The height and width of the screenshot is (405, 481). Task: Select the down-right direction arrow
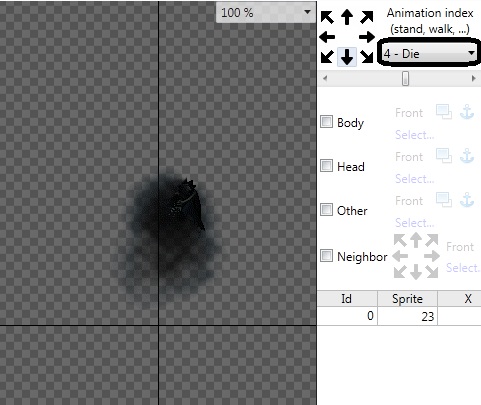367,57
